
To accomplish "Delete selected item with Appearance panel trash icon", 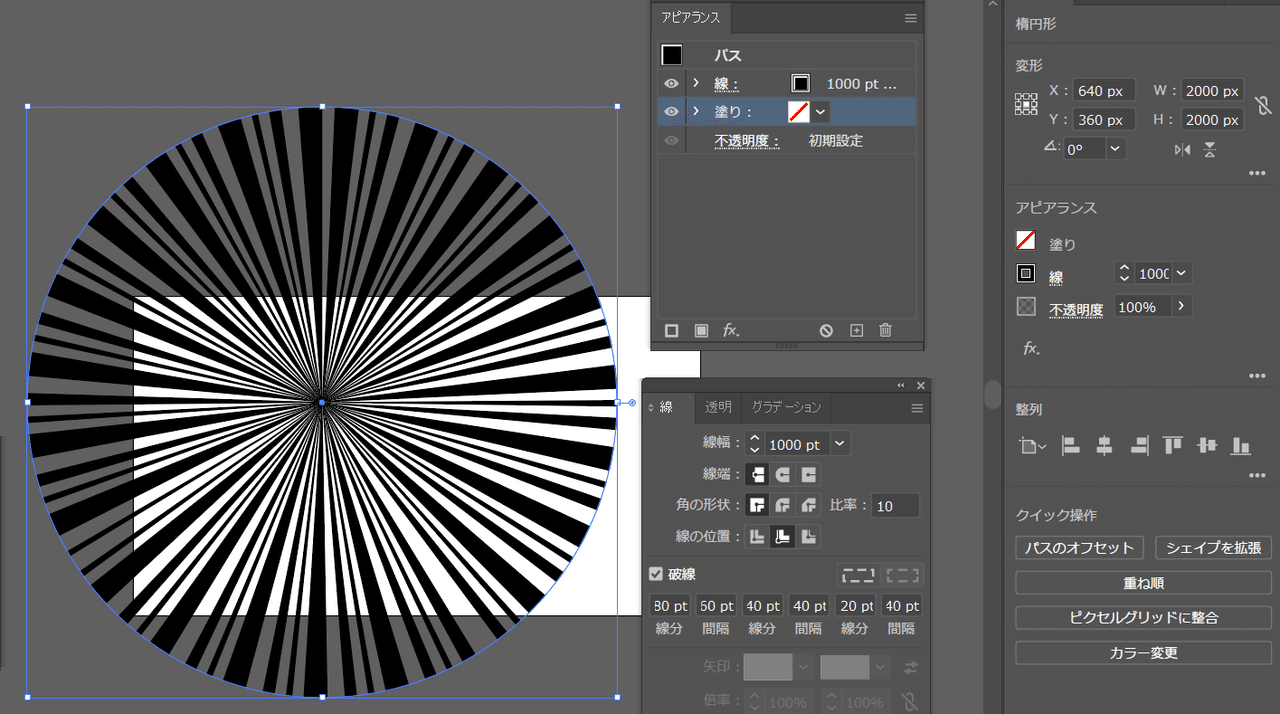I will click(x=885, y=330).
